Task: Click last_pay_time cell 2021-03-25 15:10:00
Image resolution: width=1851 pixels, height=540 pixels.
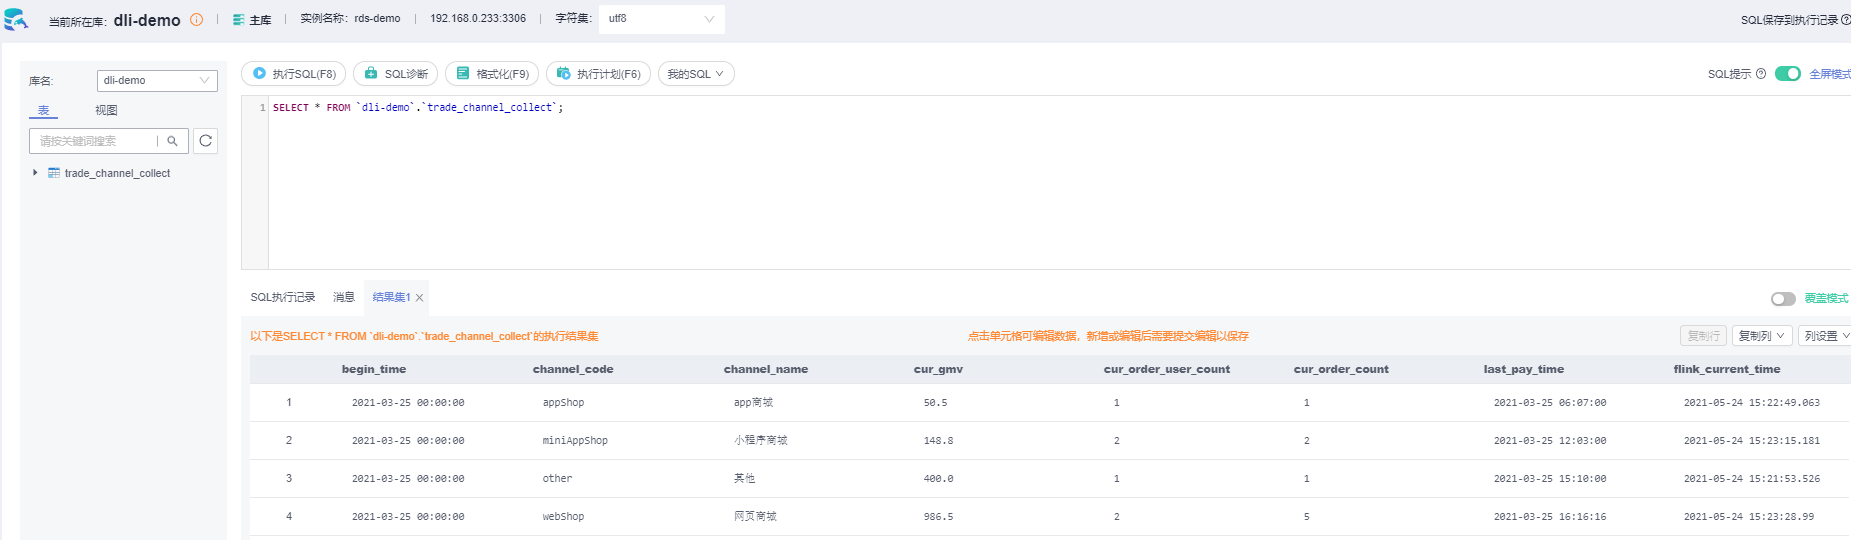Action: click(x=1550, y=479)
